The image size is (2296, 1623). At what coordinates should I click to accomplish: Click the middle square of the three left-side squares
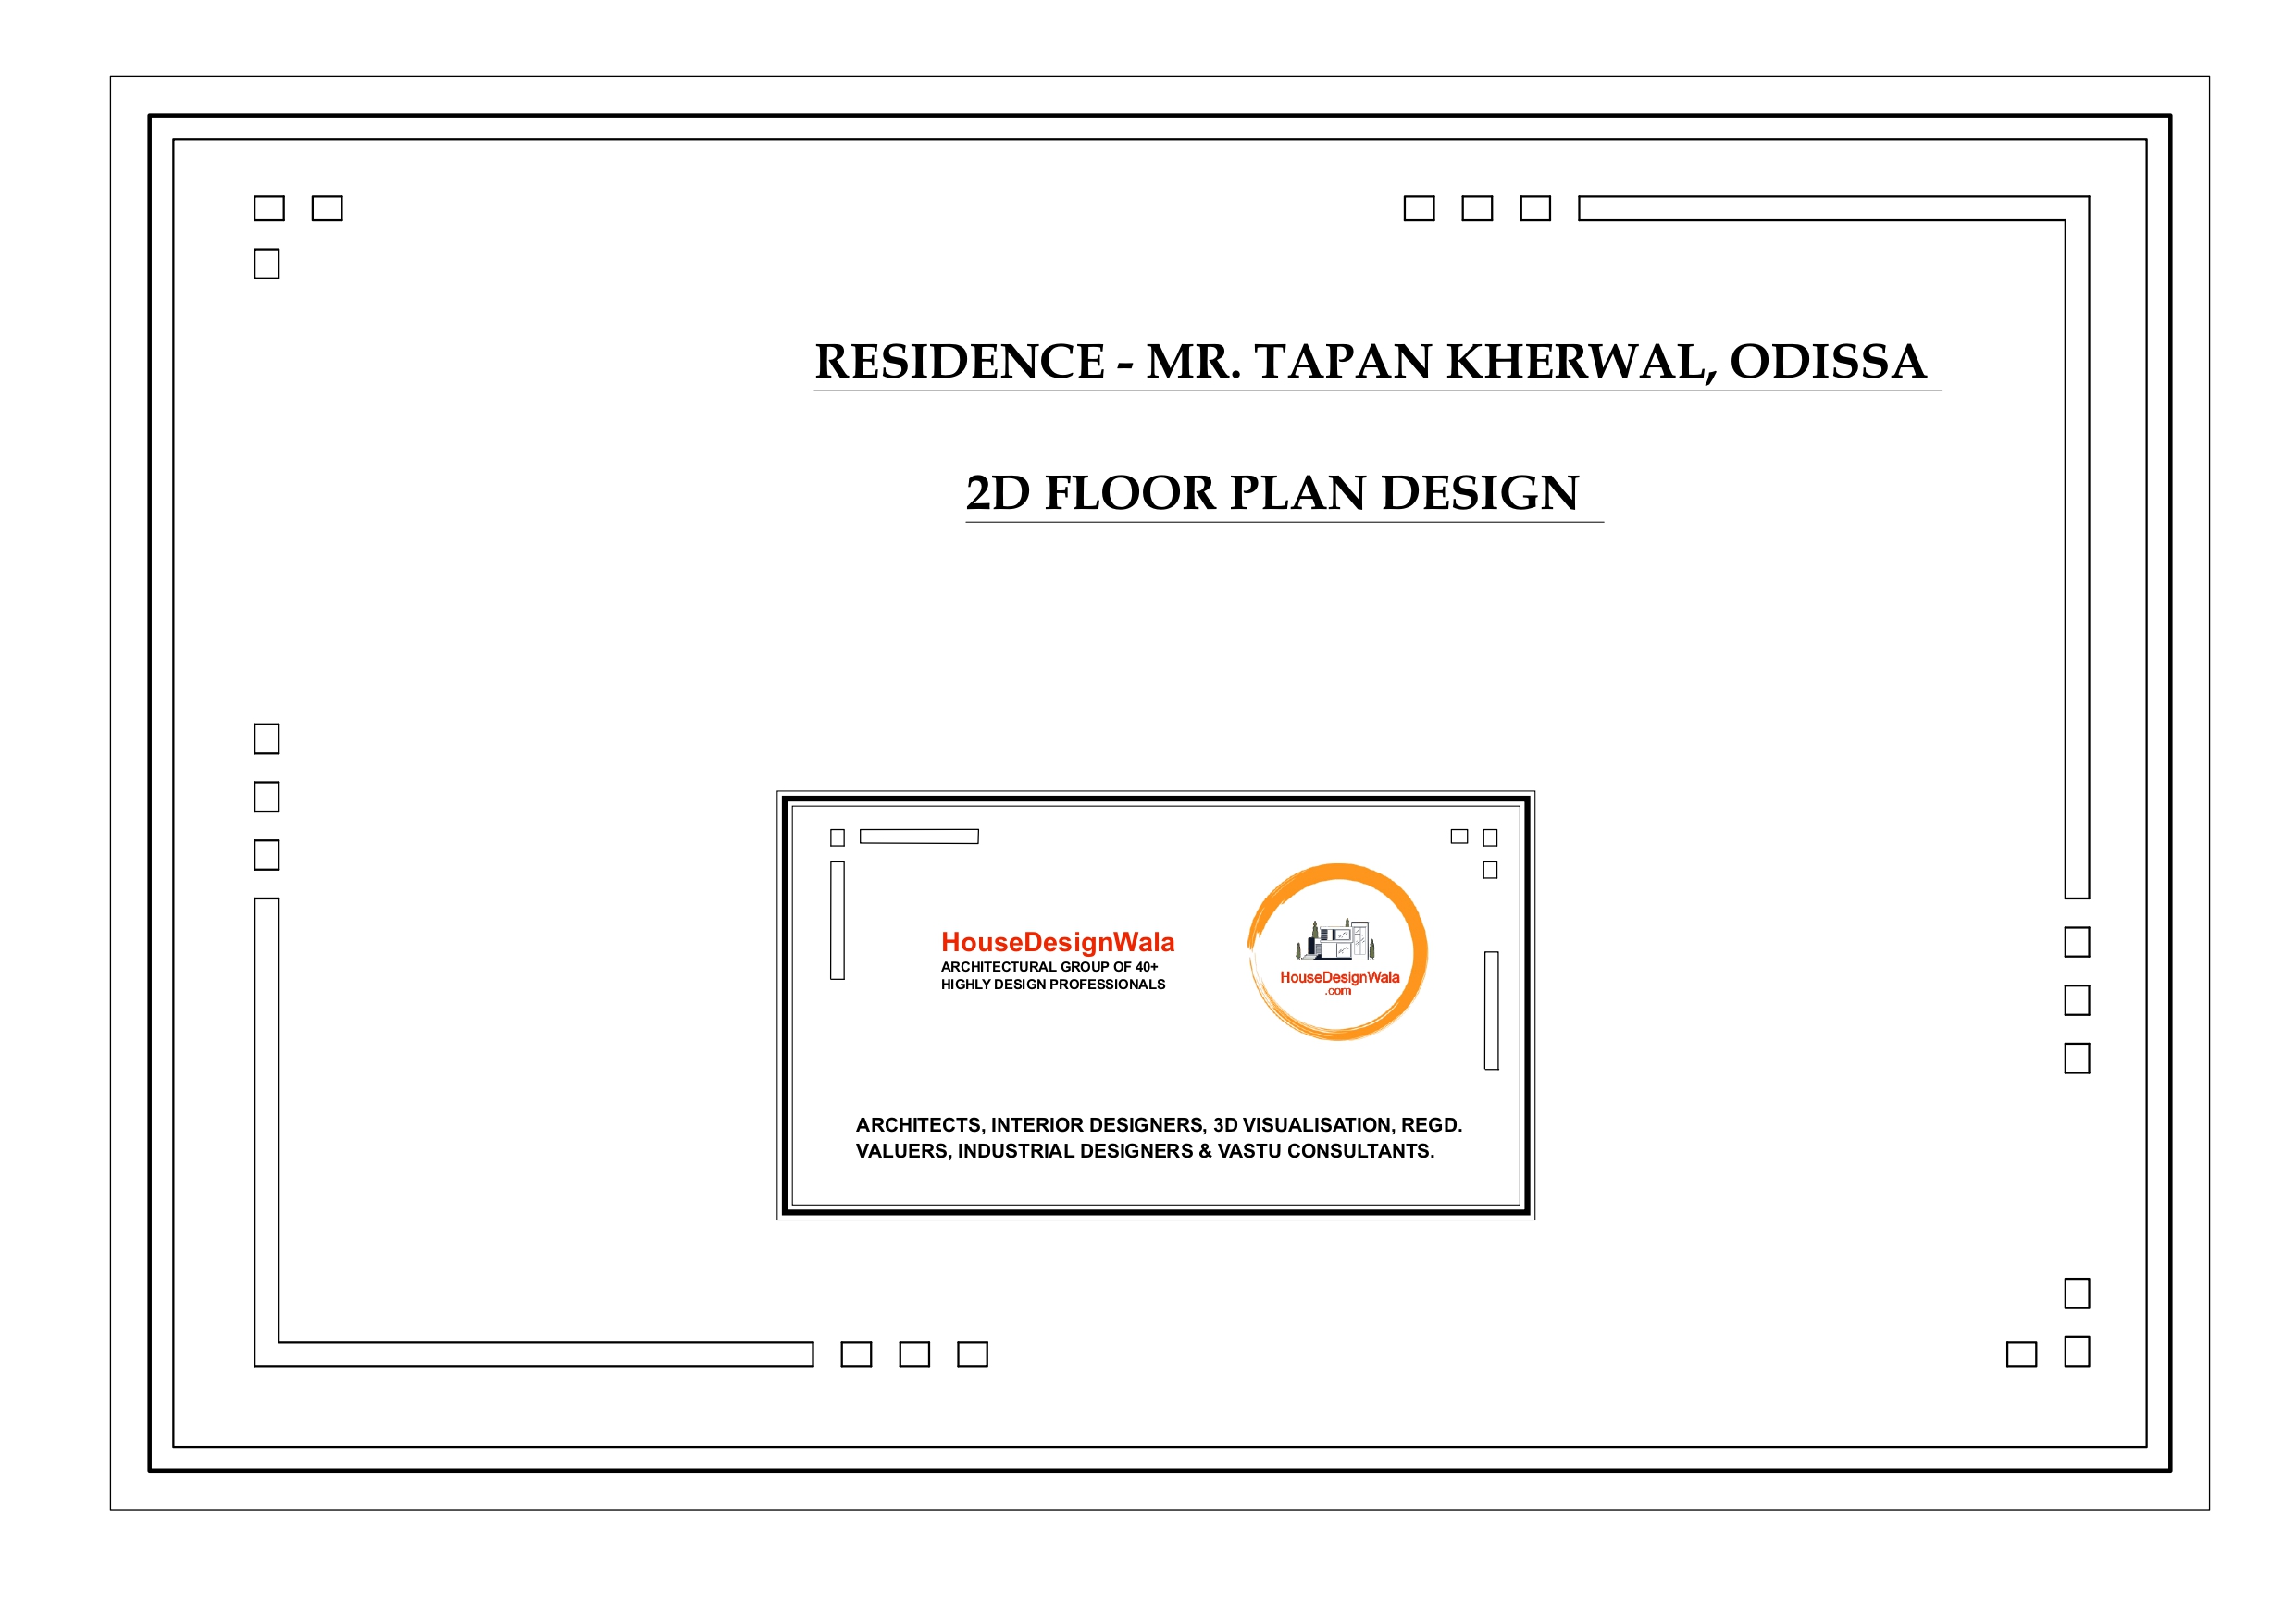pyautogui.click(x=266, y=797)
